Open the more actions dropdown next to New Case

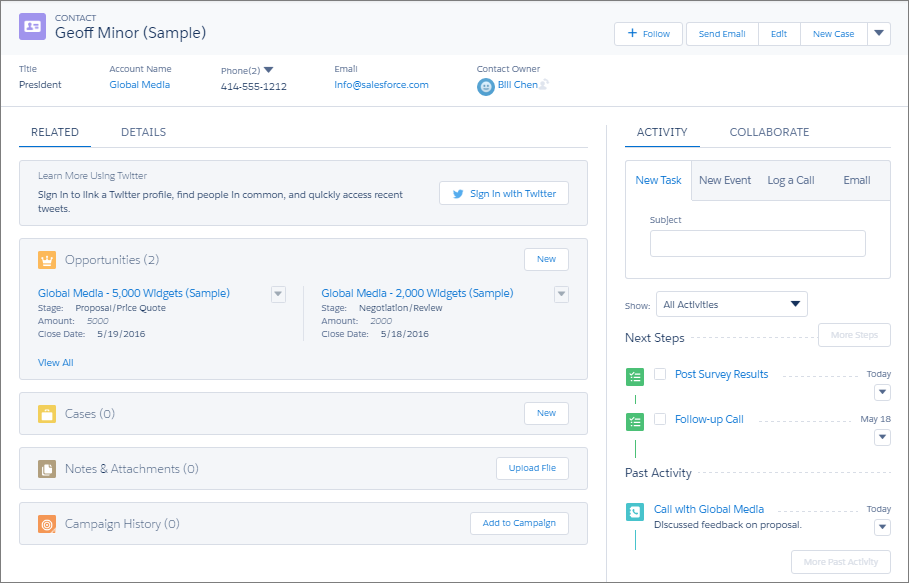(879, 34)
